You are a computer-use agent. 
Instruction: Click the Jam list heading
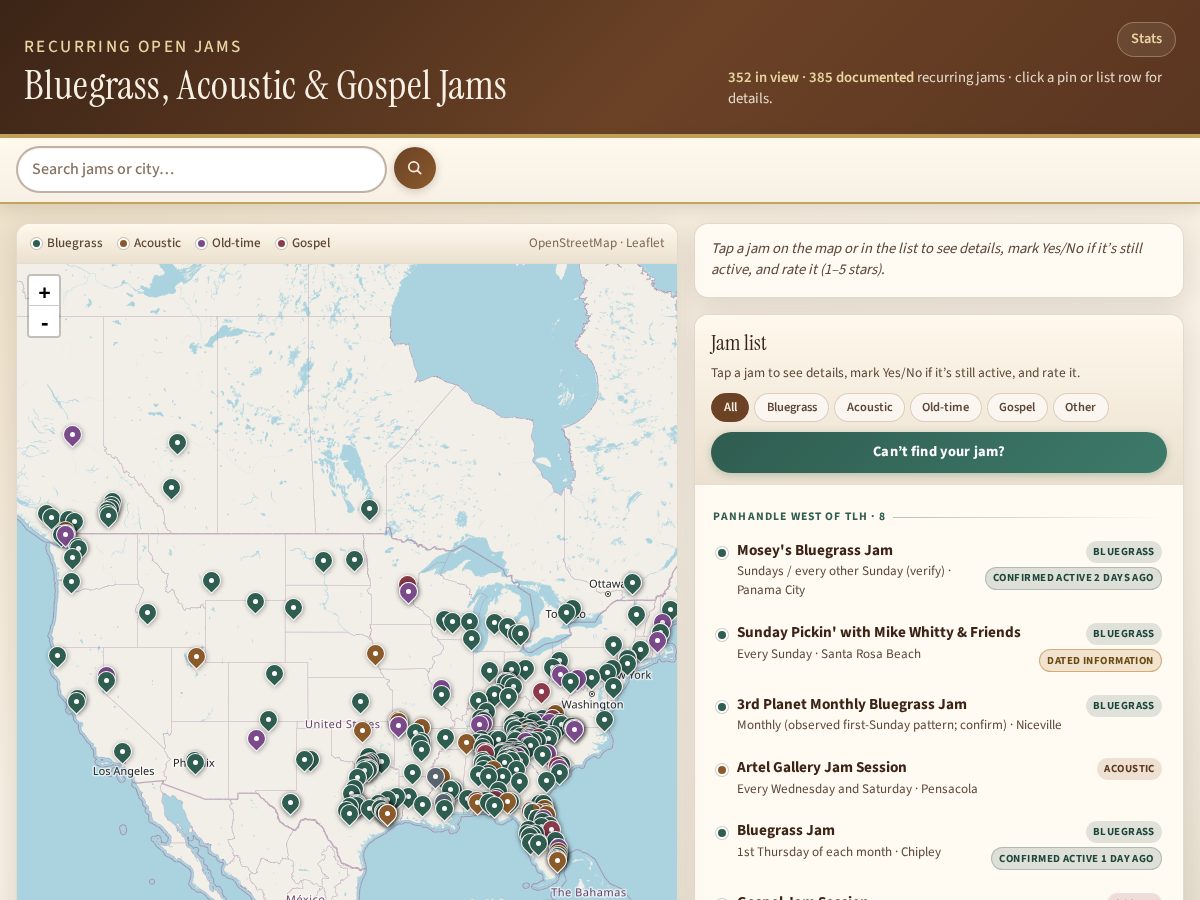pos(738,343)
